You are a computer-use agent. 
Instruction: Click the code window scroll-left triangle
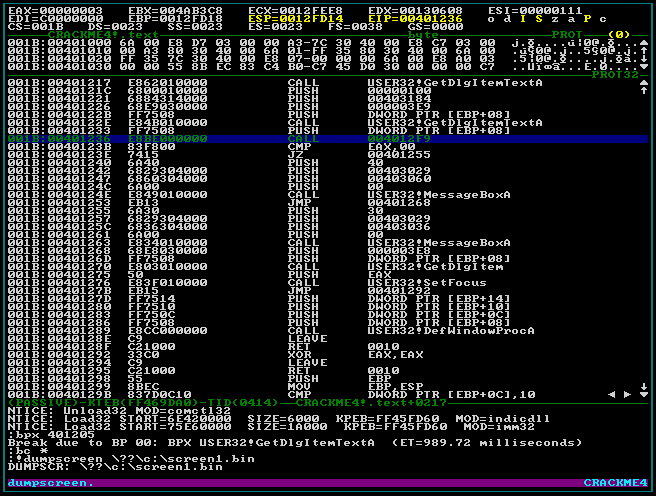pyautogui.click(x=612, y=394)
